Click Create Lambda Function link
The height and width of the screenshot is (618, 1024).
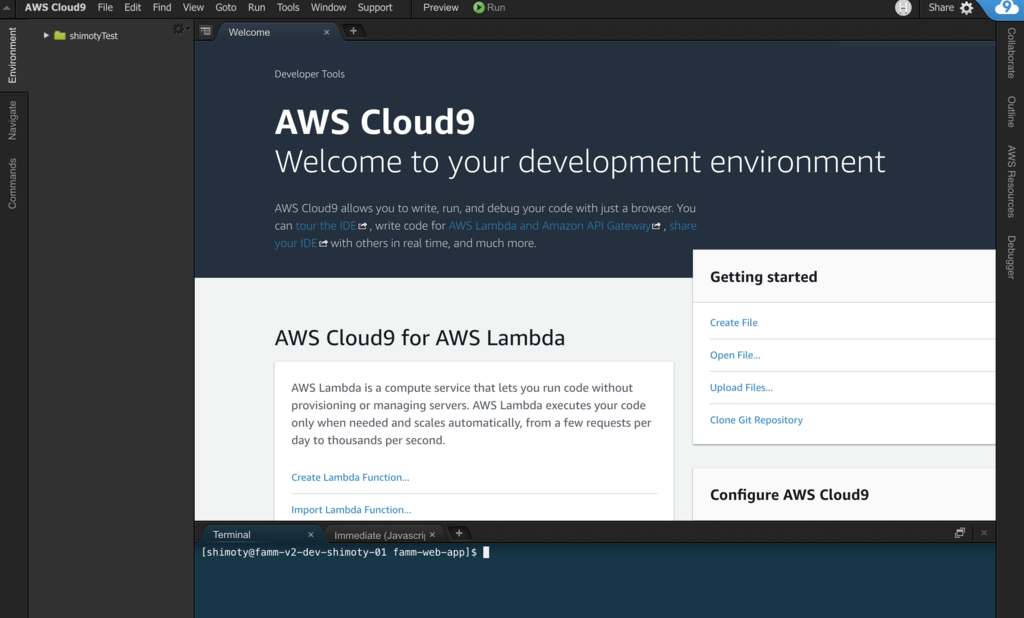[x=350, y=478]
